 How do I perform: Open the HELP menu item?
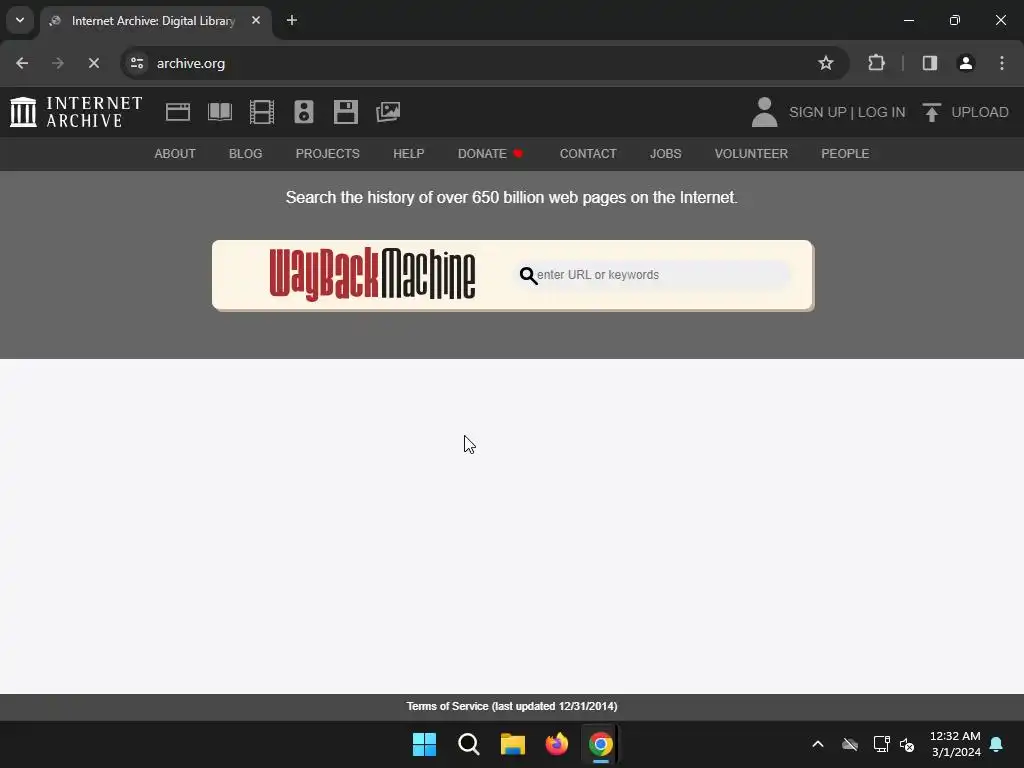(409, 154)
